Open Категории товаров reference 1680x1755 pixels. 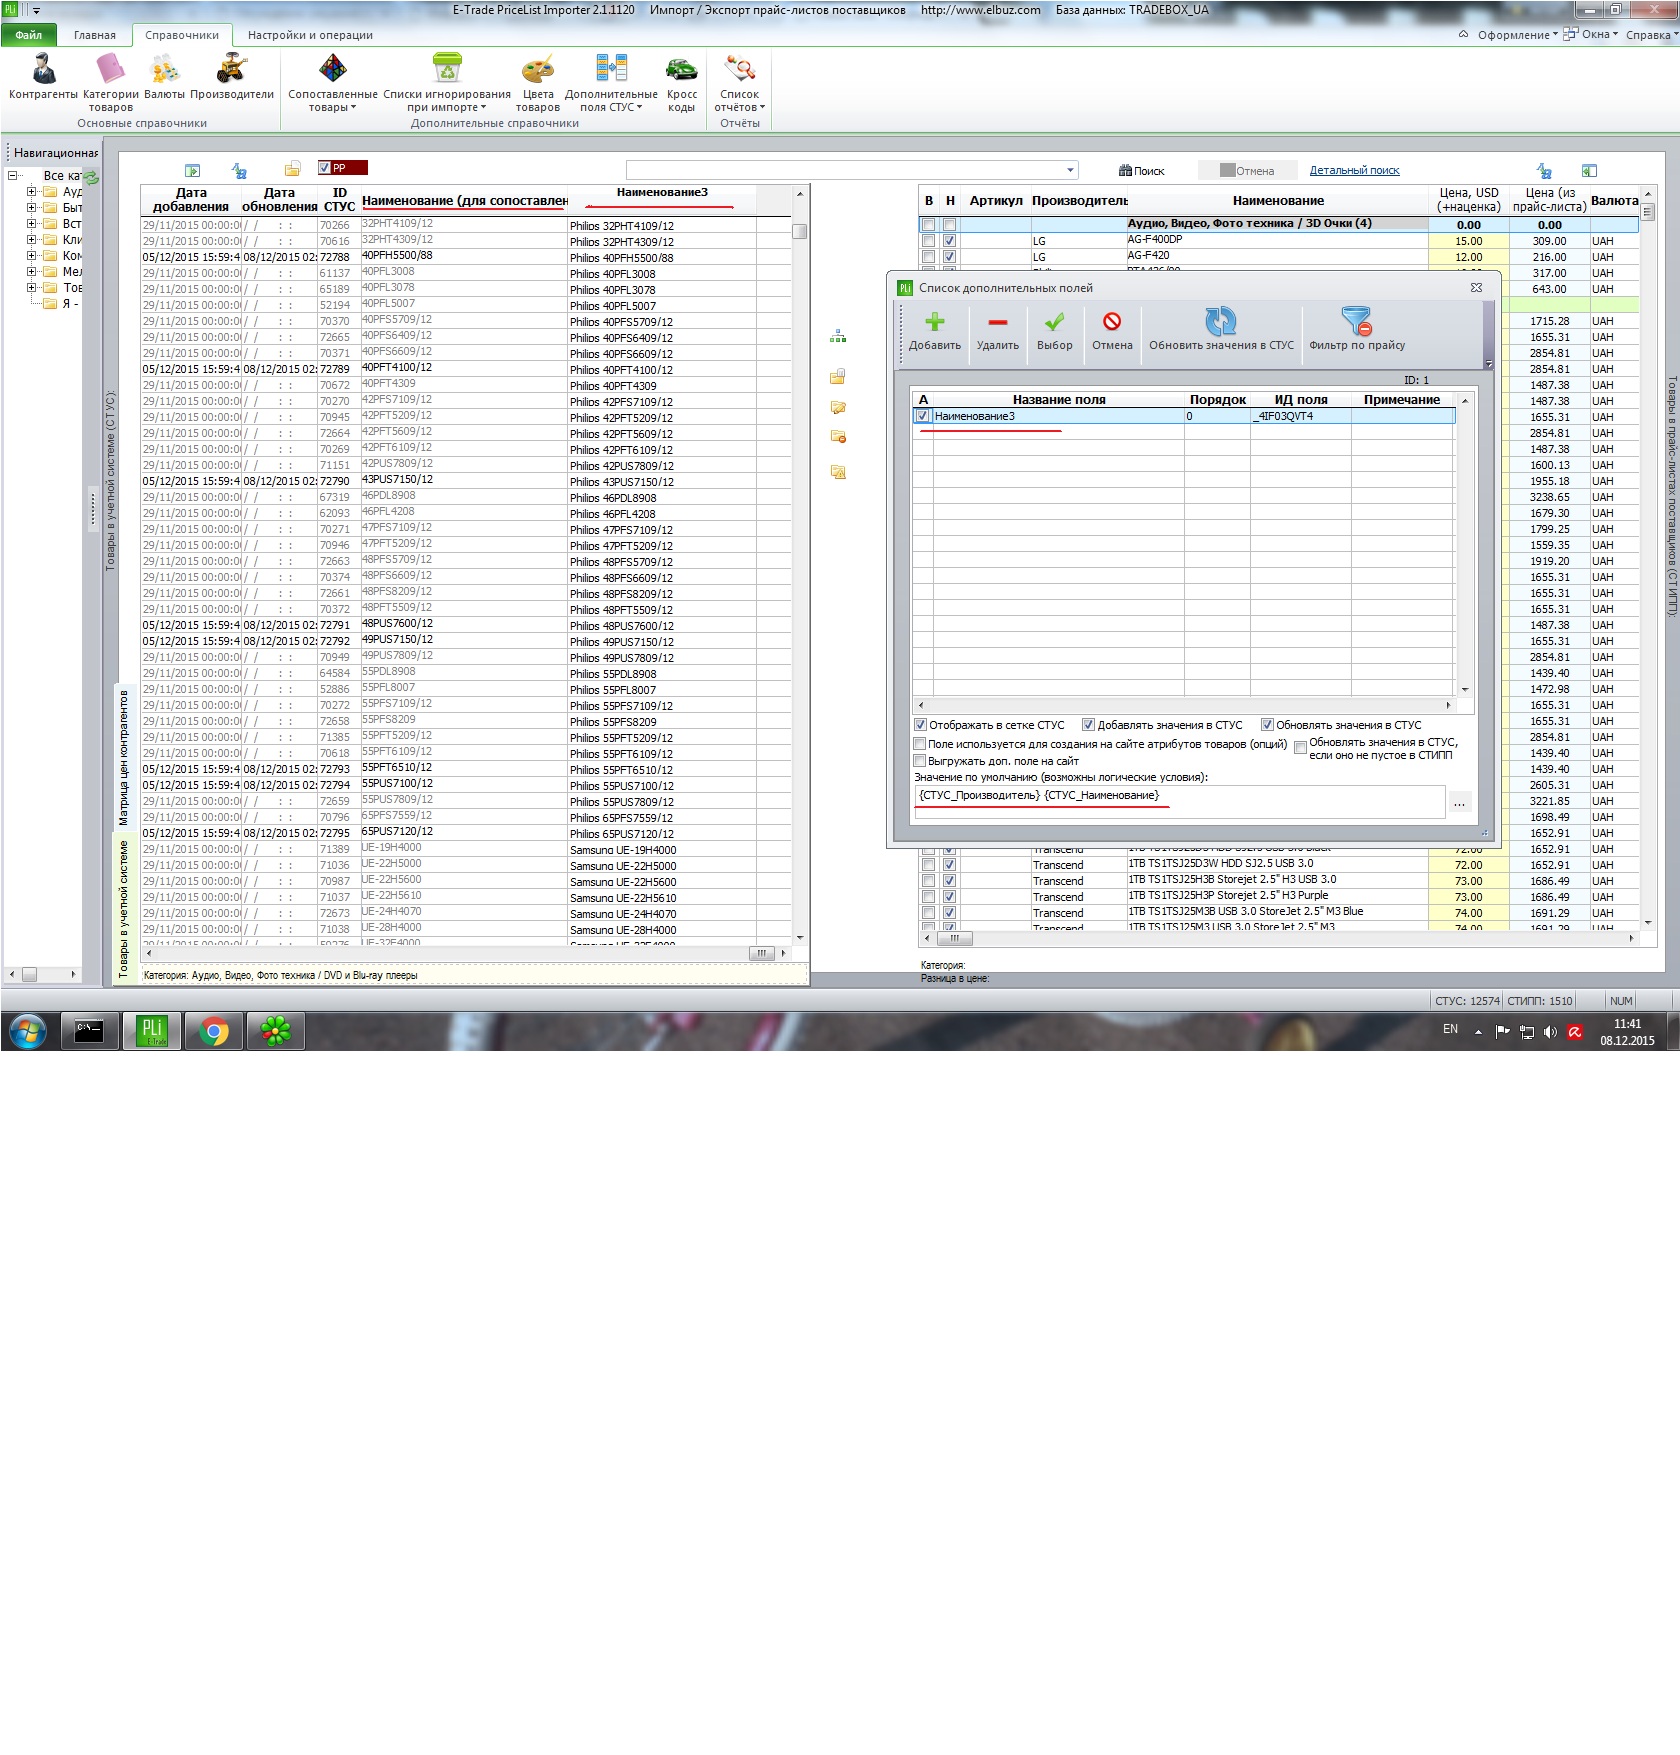pos(110,82)
